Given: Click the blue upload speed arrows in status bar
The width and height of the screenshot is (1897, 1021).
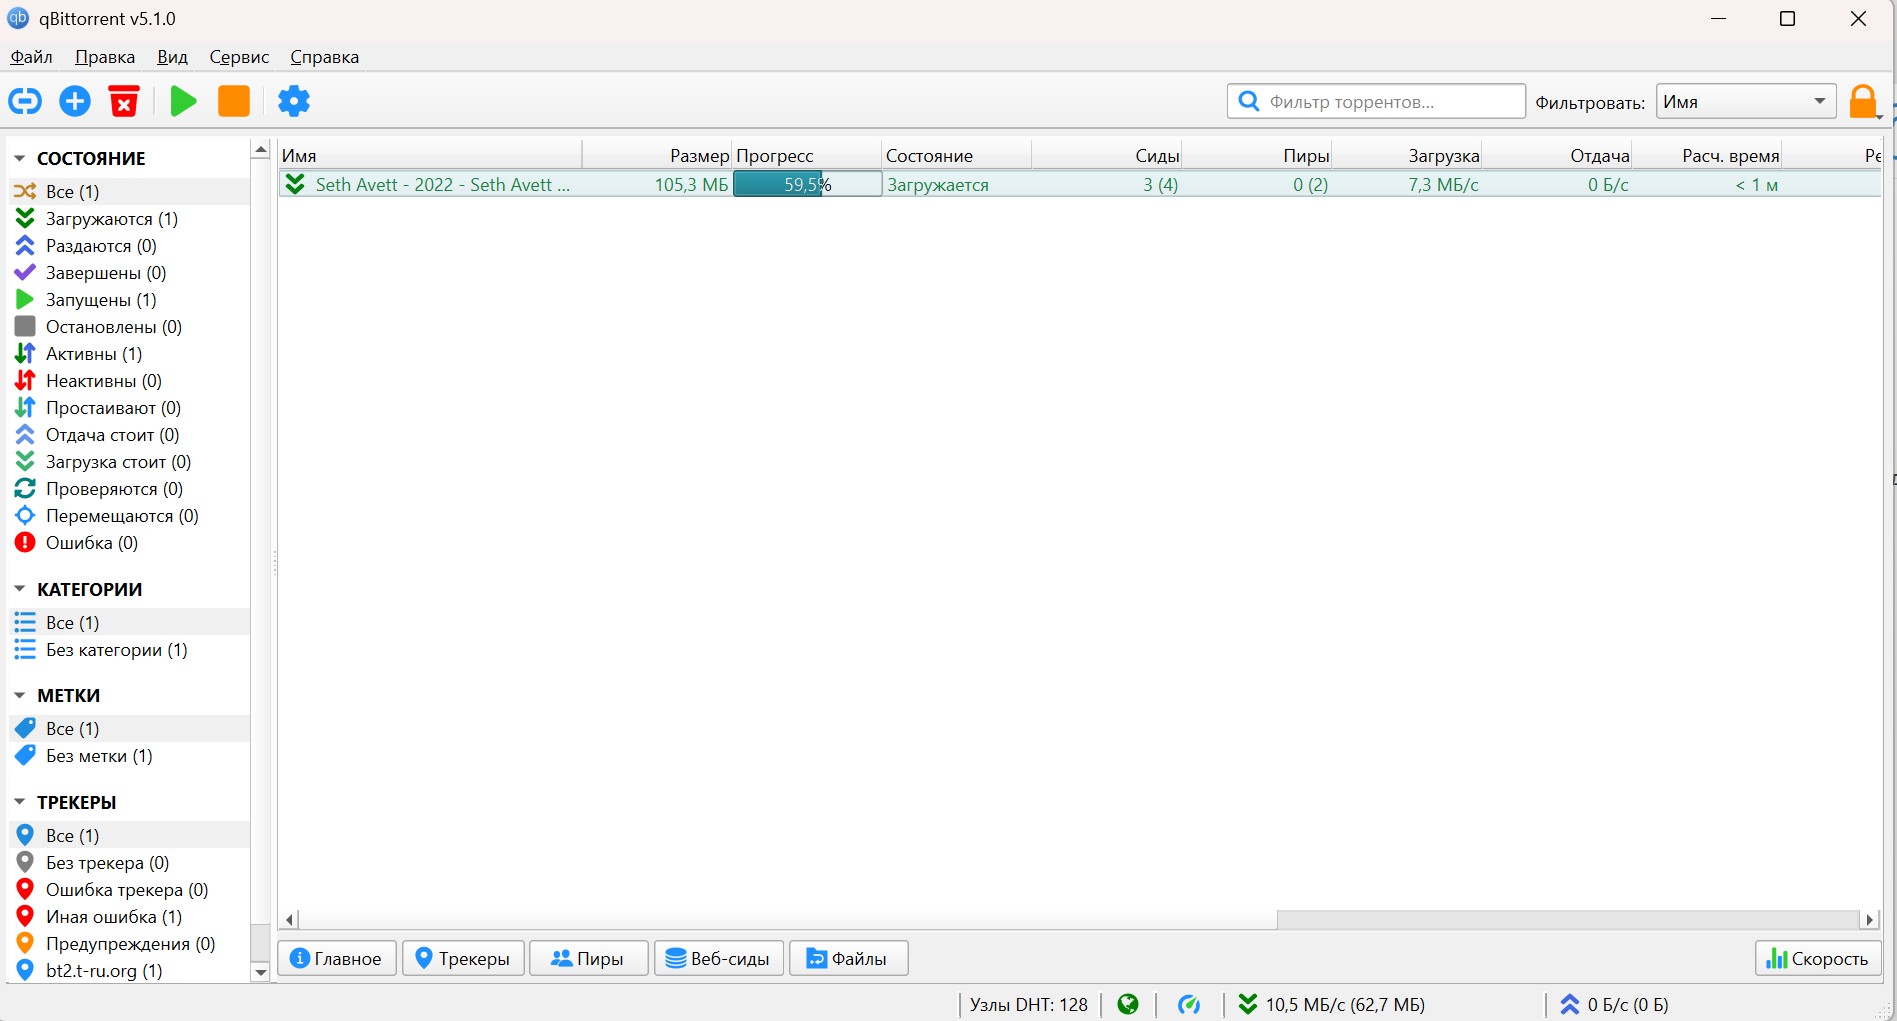Looking at the screenshot, I should point(1570,1004).
